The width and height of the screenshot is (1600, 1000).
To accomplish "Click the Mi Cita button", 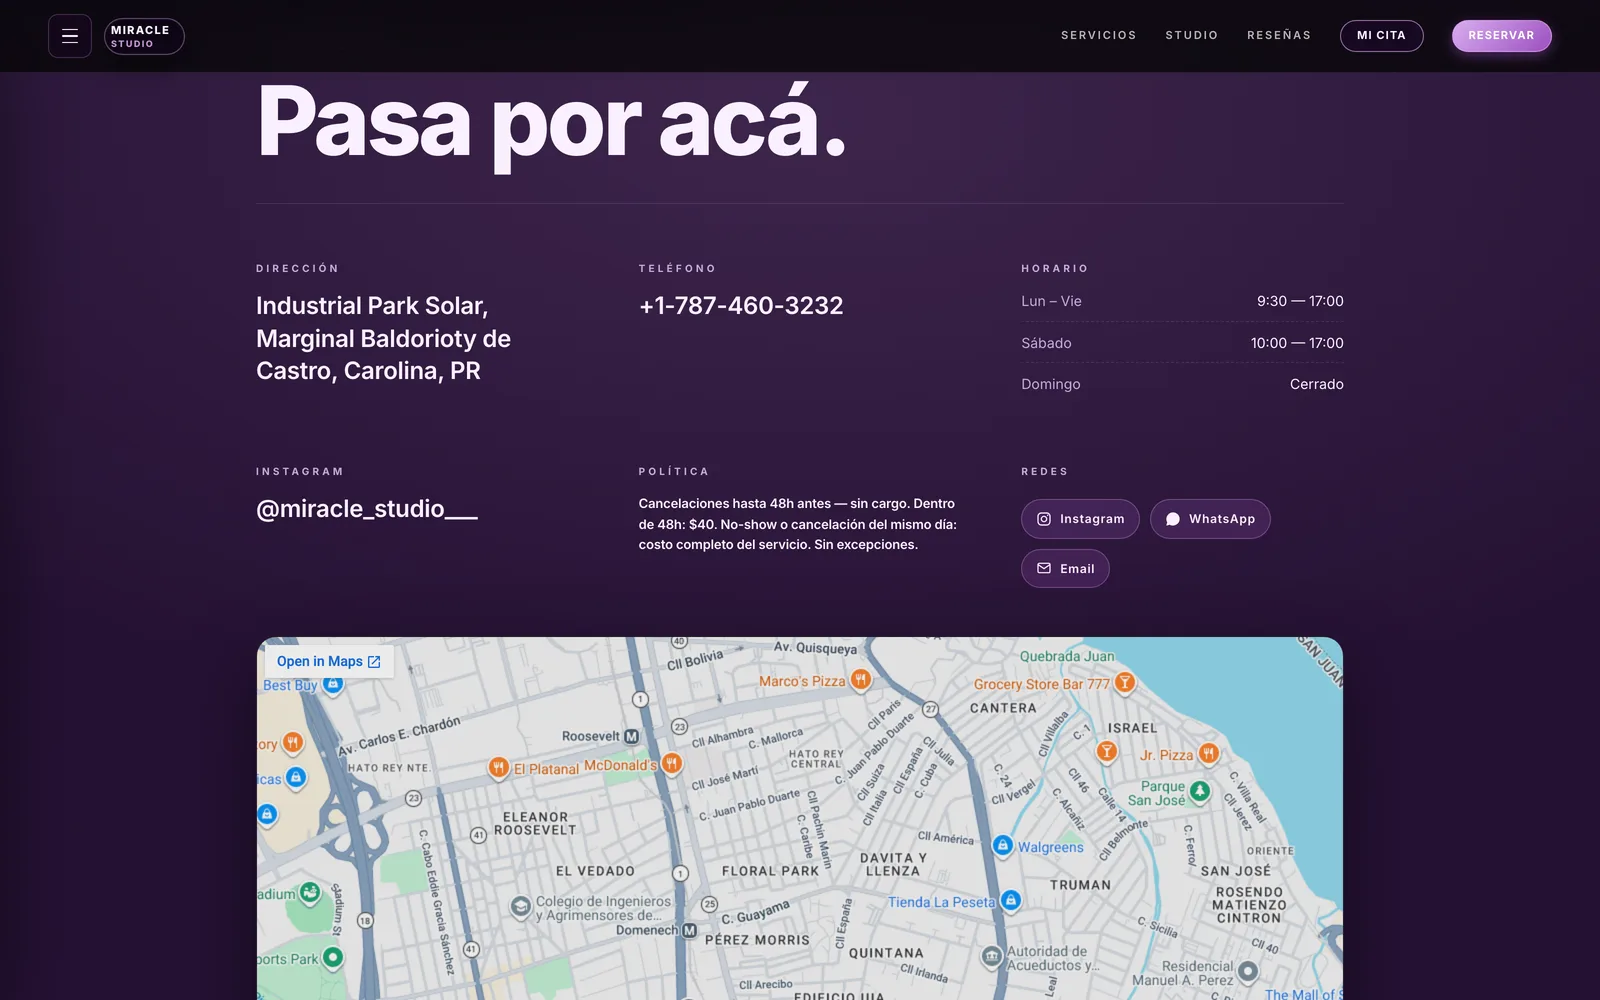I will pyautogui.click(x=1381, y=35).
